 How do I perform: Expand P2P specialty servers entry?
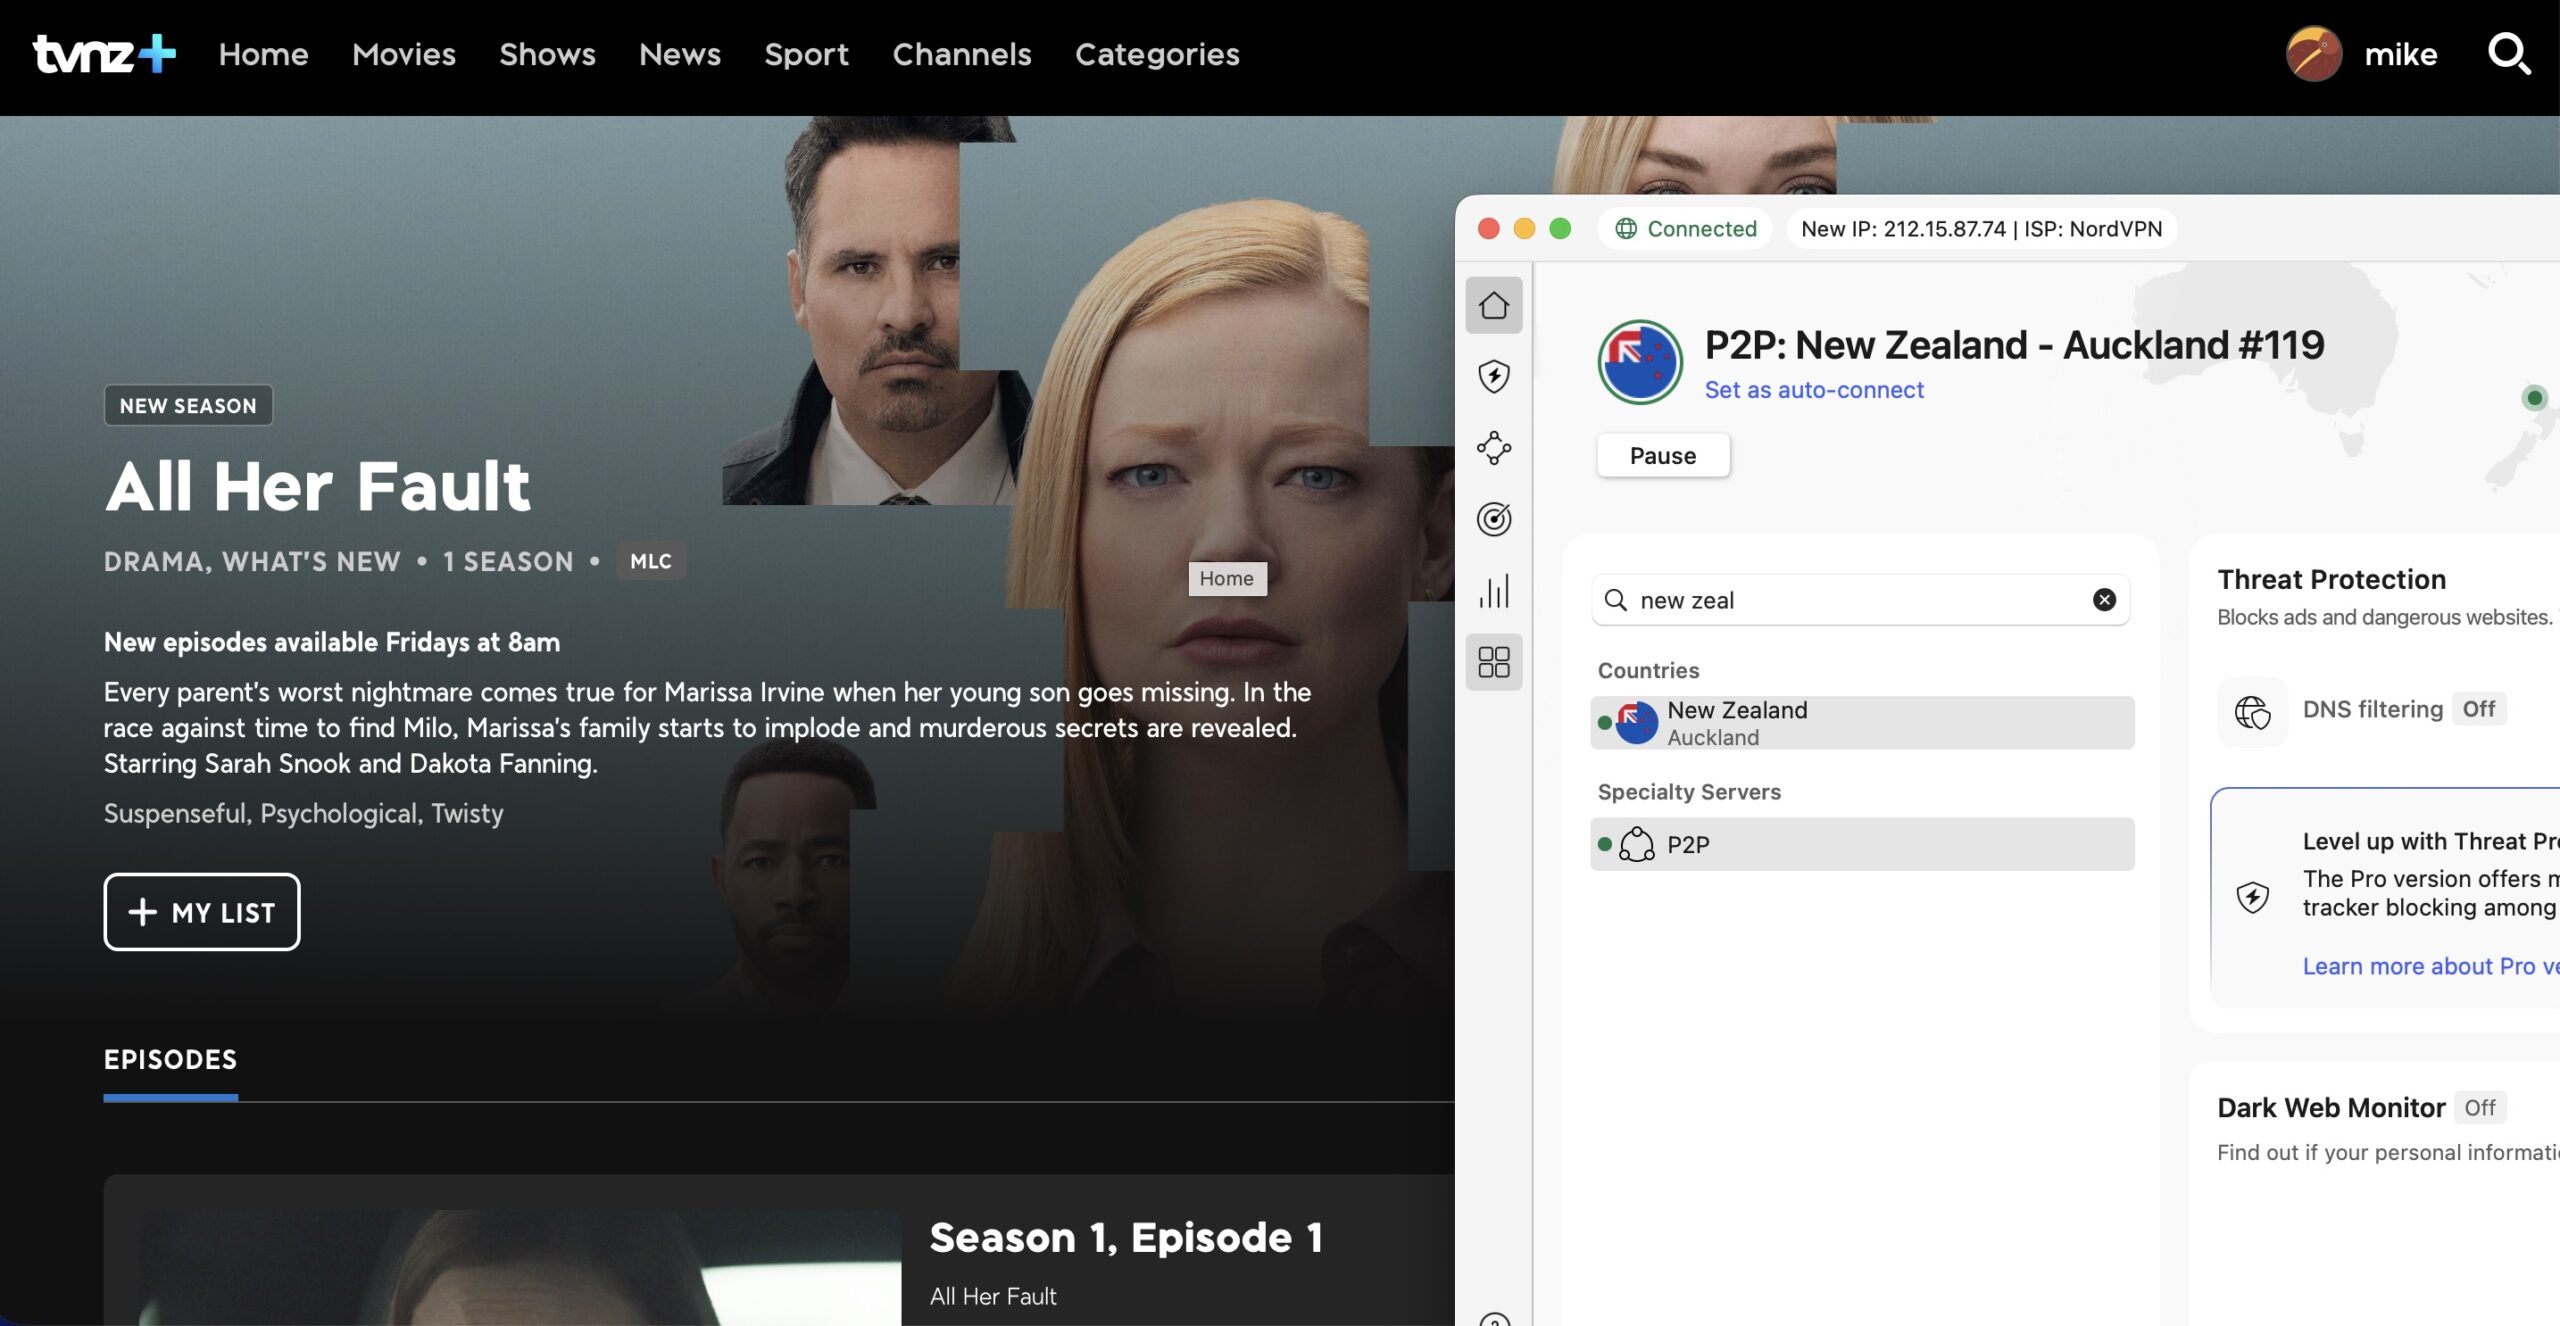pos(1862,845)
